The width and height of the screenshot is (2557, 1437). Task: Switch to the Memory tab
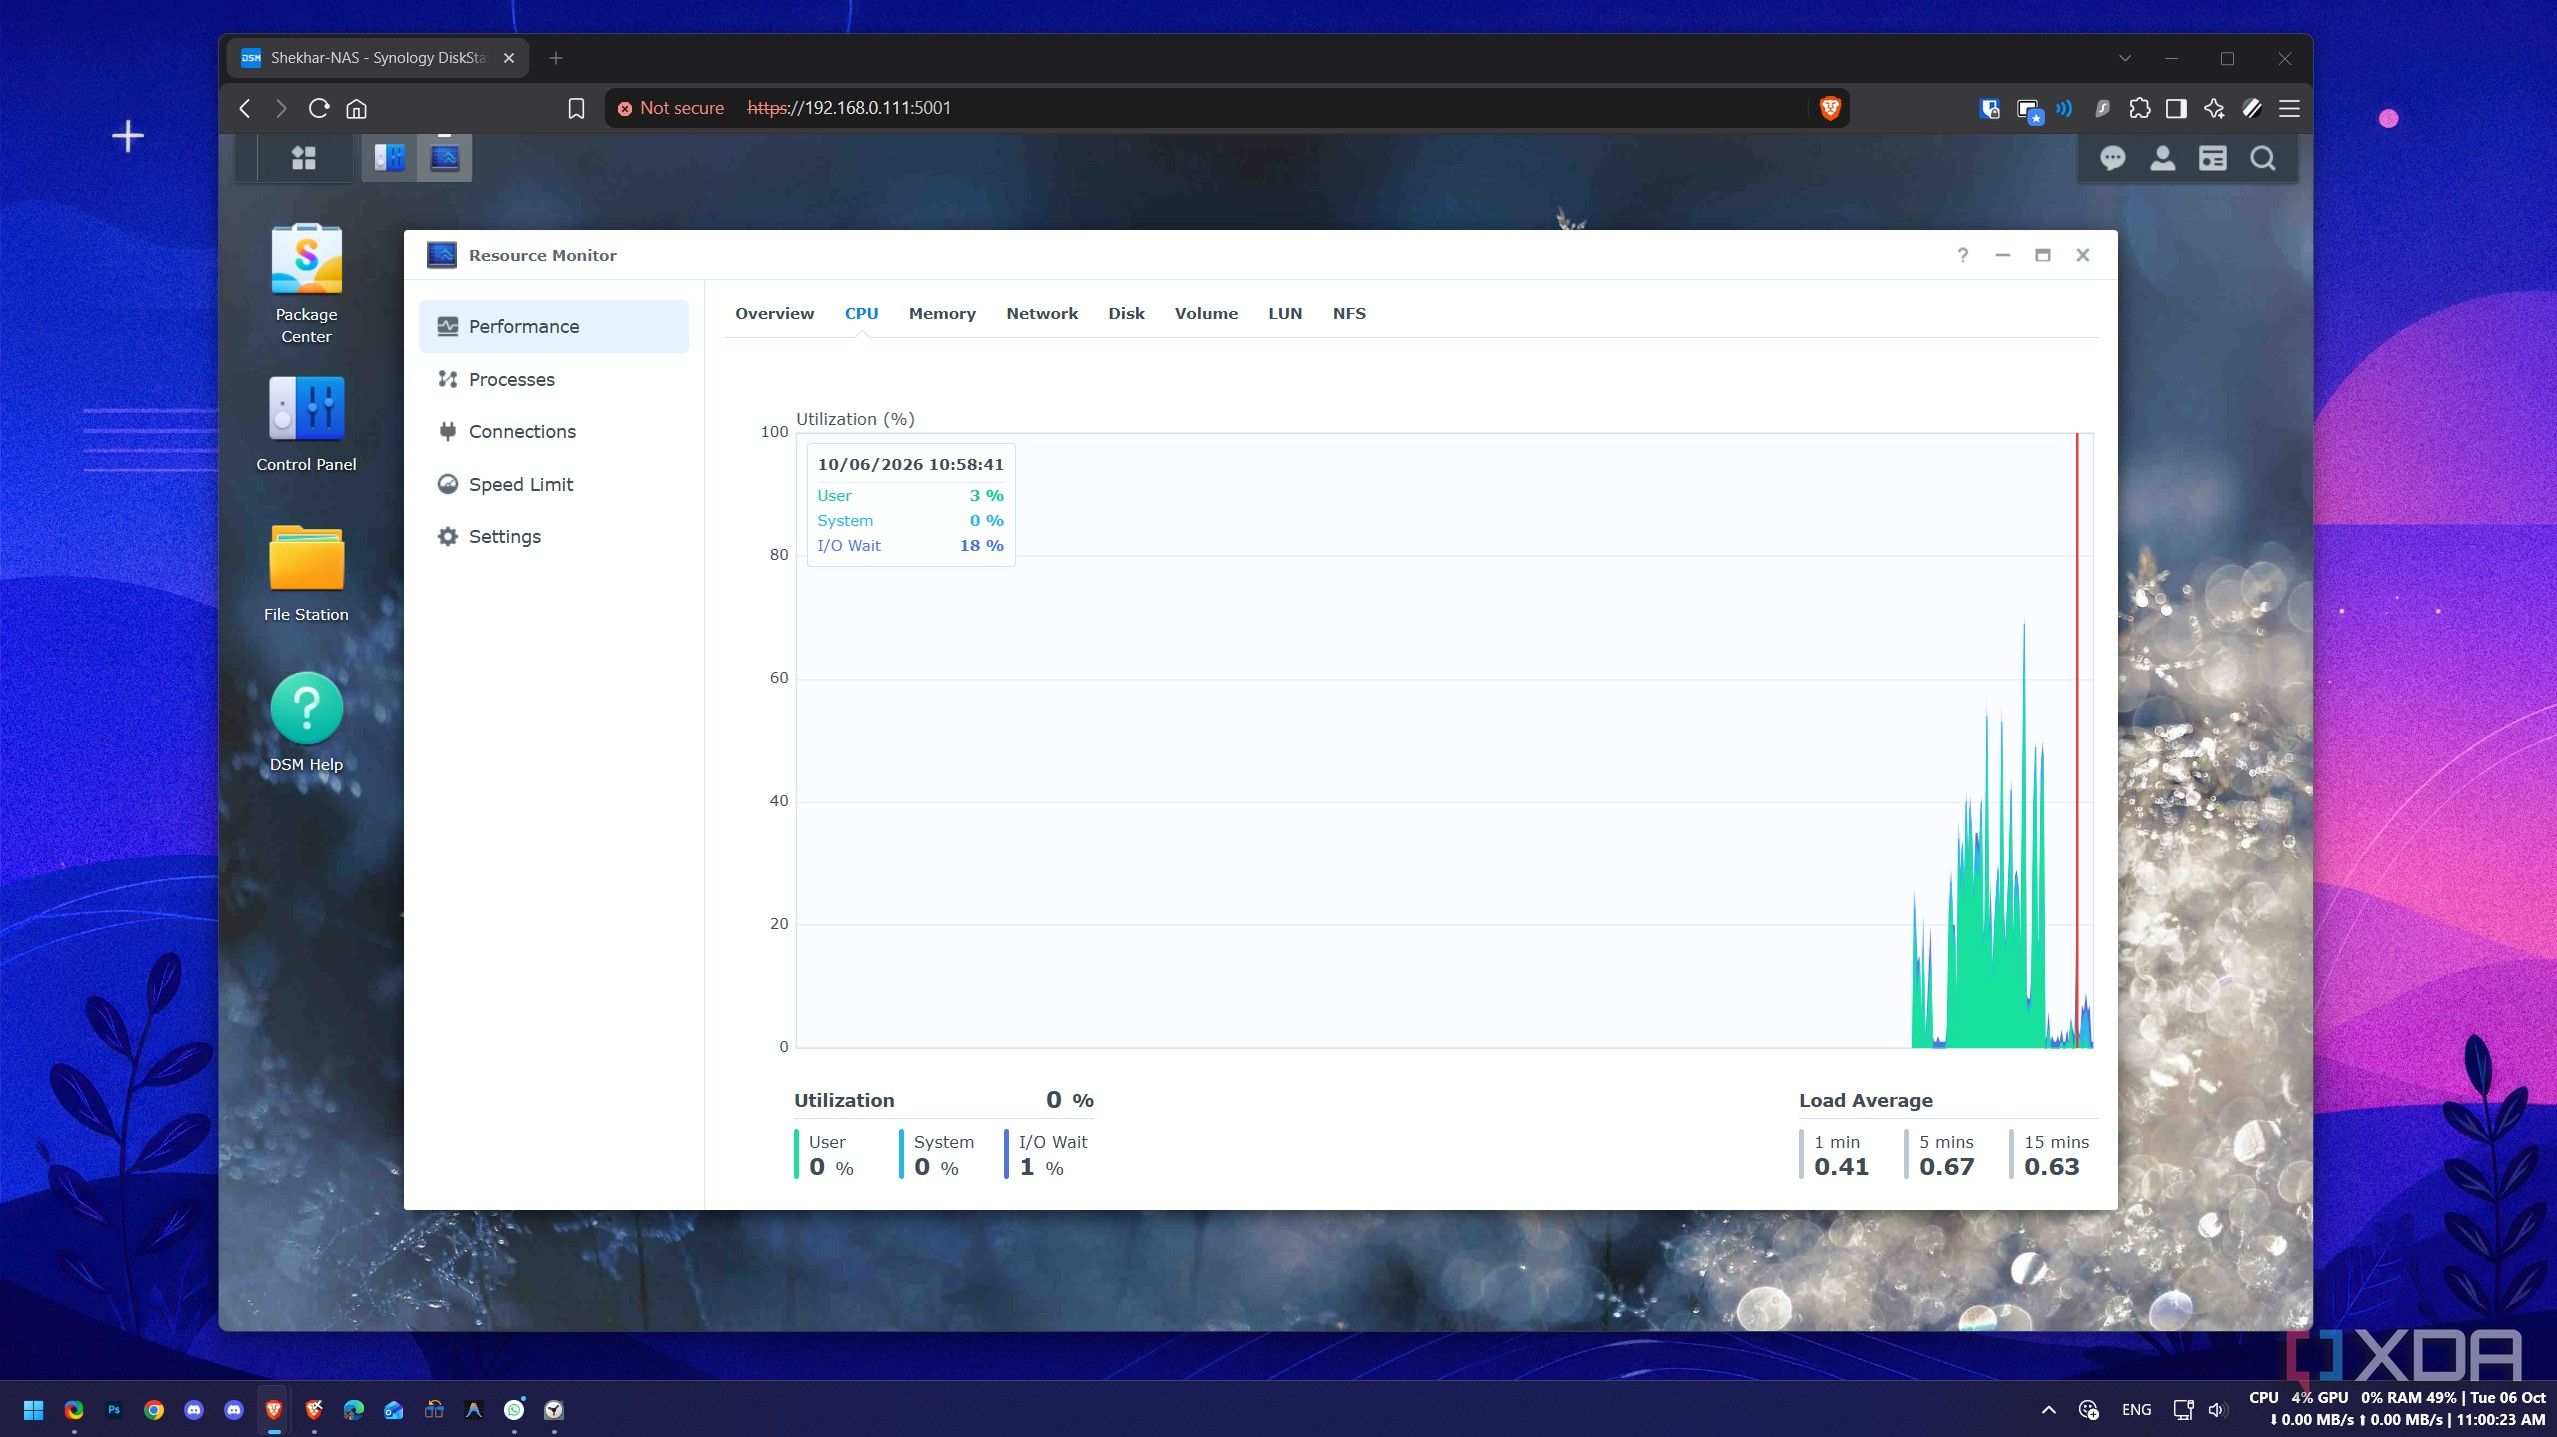(x=942, y=313)
